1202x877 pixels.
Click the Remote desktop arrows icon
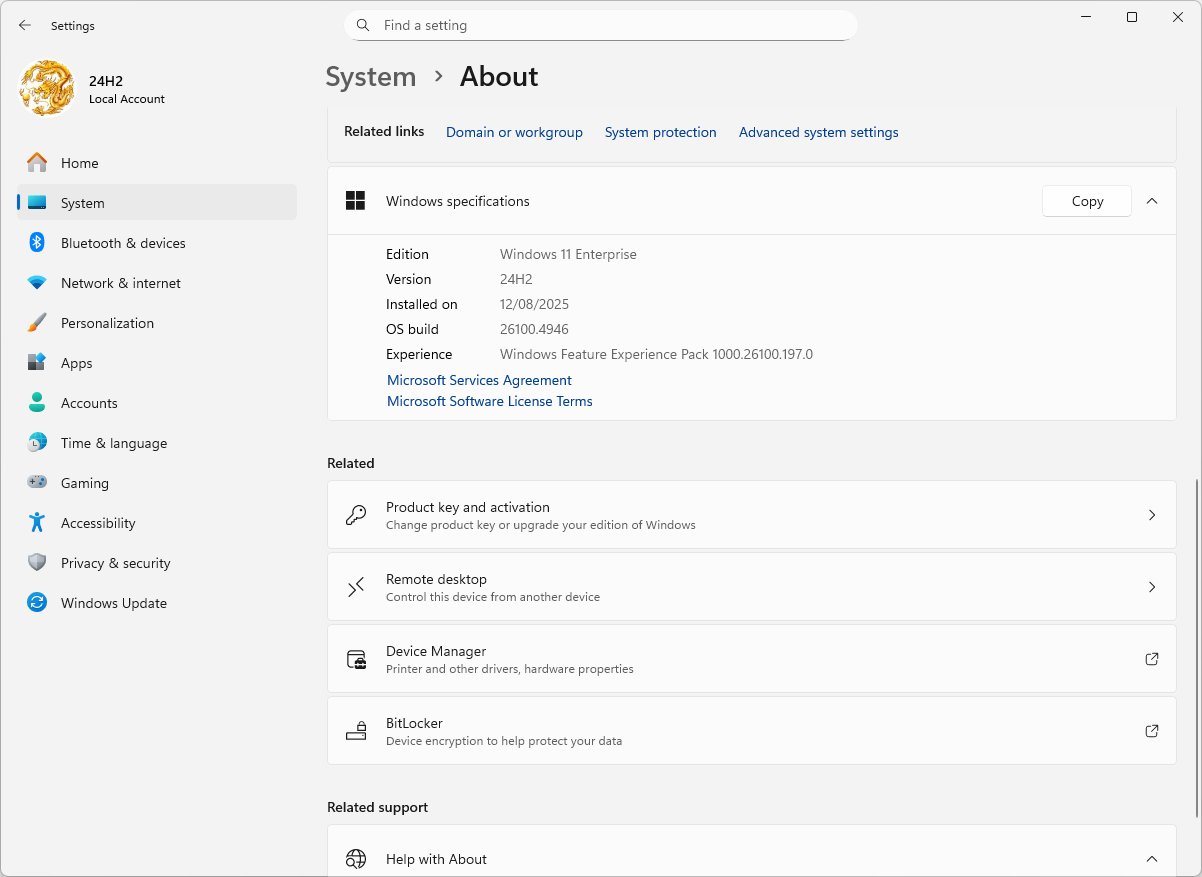coord(356,587)
